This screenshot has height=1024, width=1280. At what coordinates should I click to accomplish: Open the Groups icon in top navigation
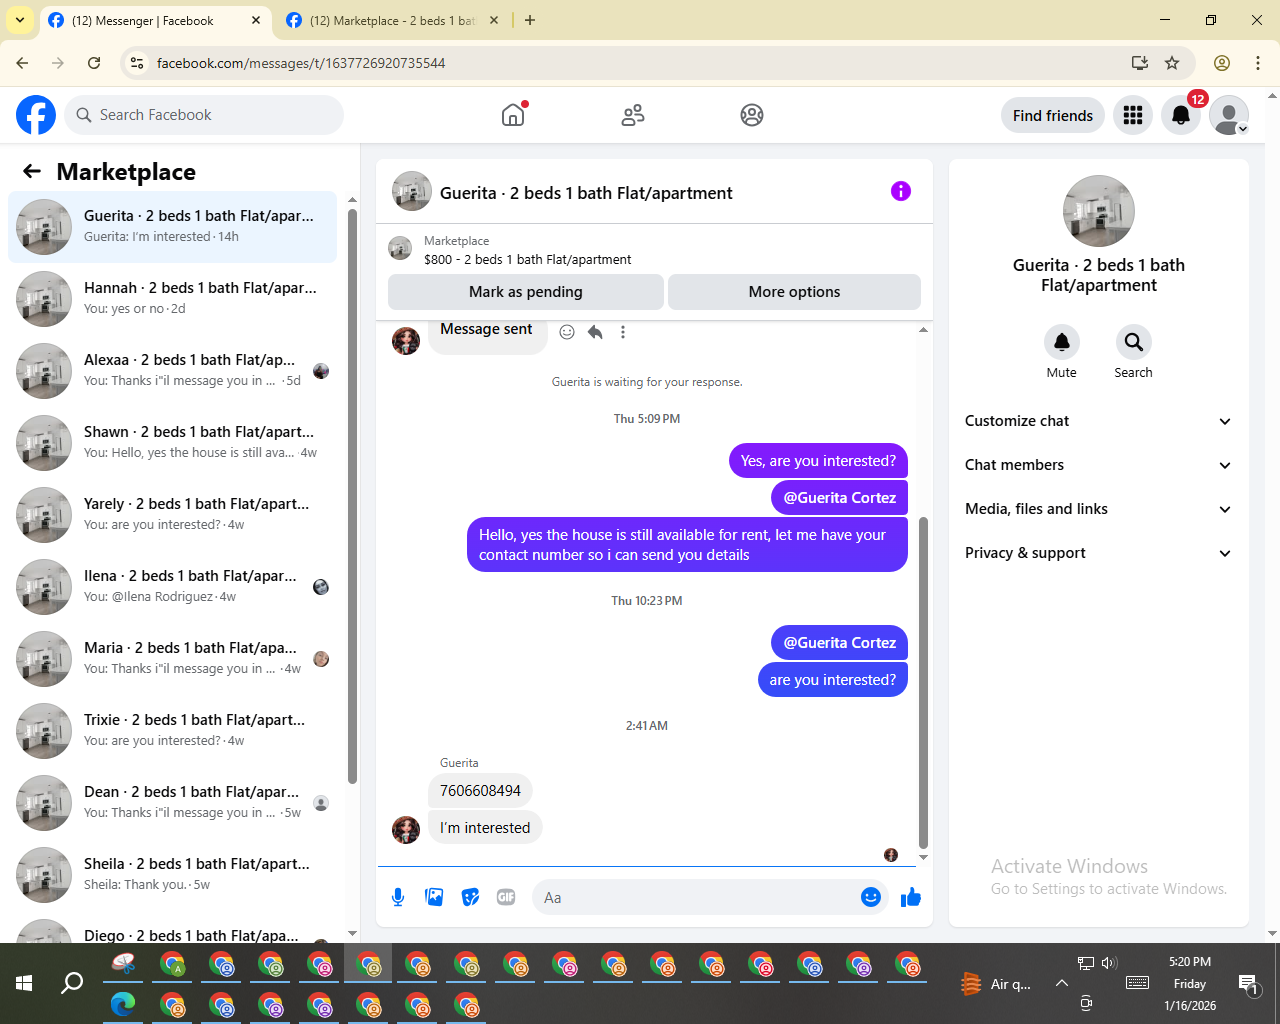coord(752,115)
